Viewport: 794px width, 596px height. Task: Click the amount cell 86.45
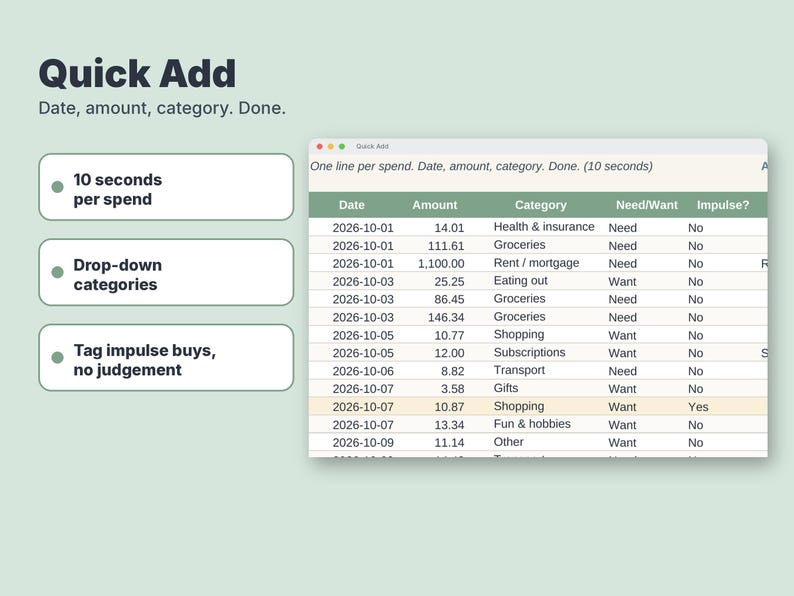449,299
